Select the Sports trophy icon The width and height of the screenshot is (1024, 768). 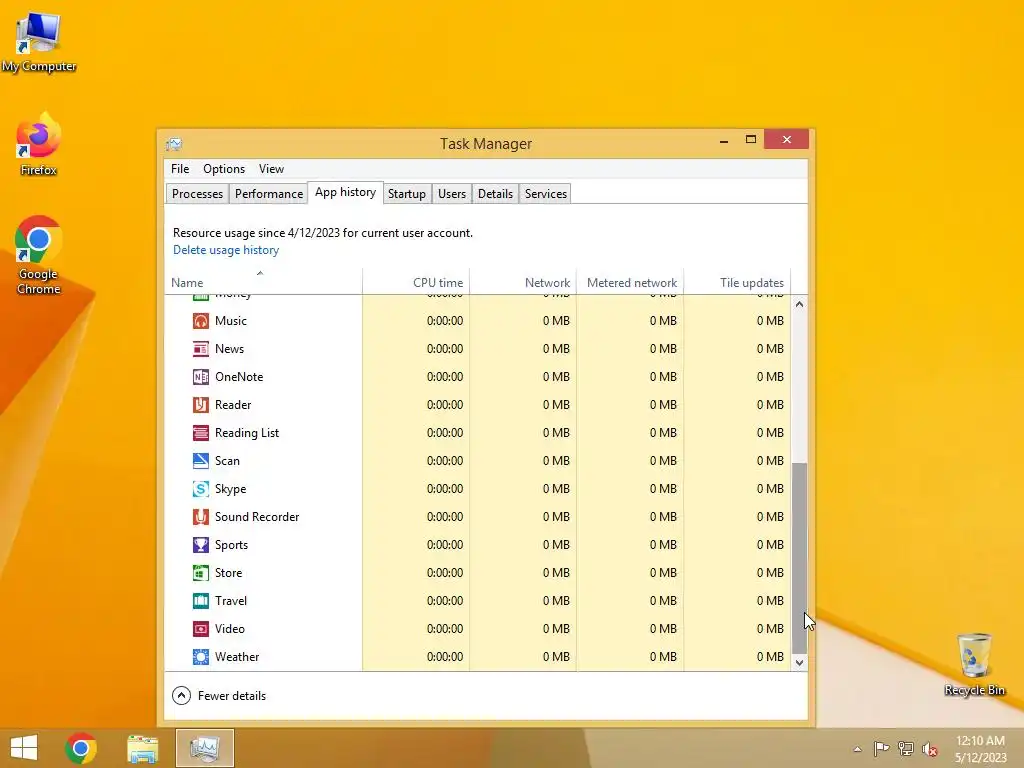pyautogui.click(x=200, y=545)
